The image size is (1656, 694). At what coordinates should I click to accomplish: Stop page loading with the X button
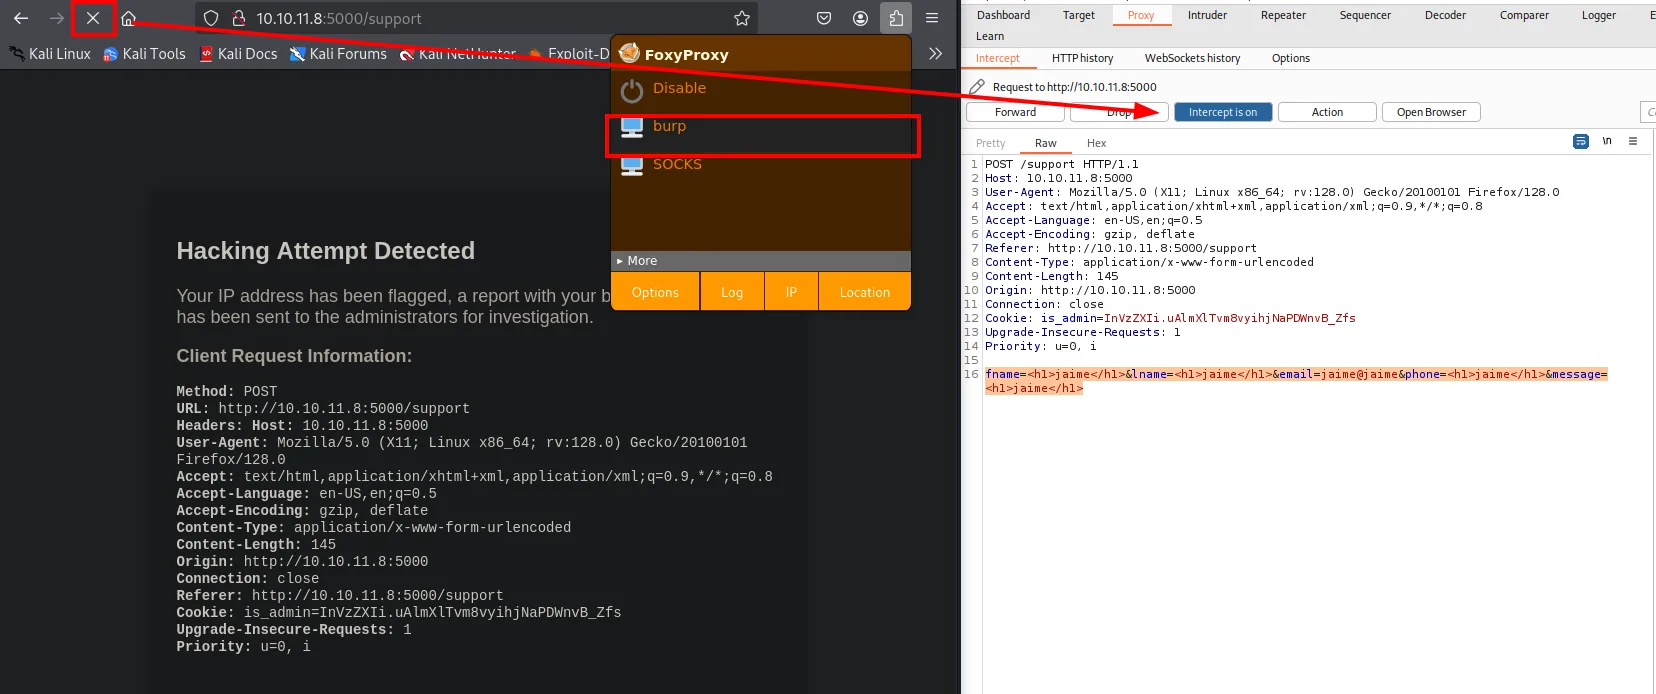[93, 18]
